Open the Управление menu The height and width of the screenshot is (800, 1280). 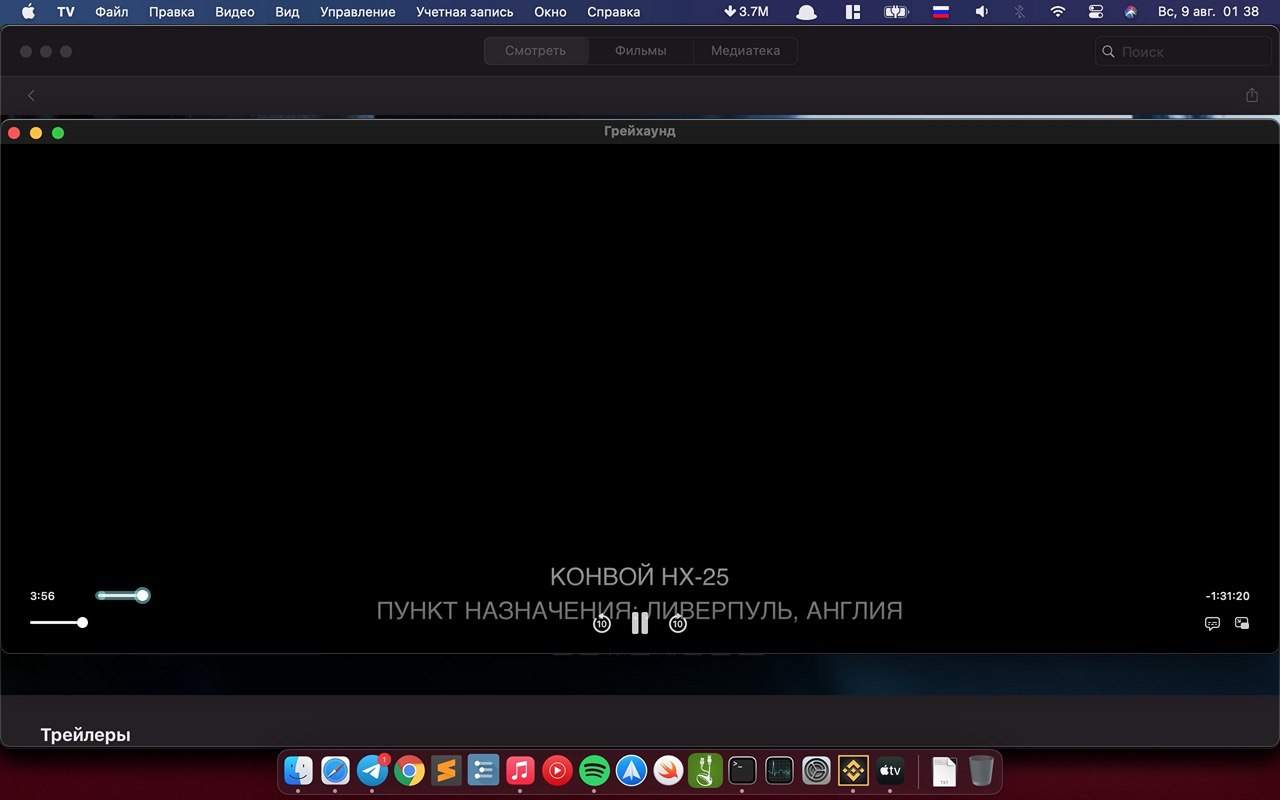[x=358, y=12]
